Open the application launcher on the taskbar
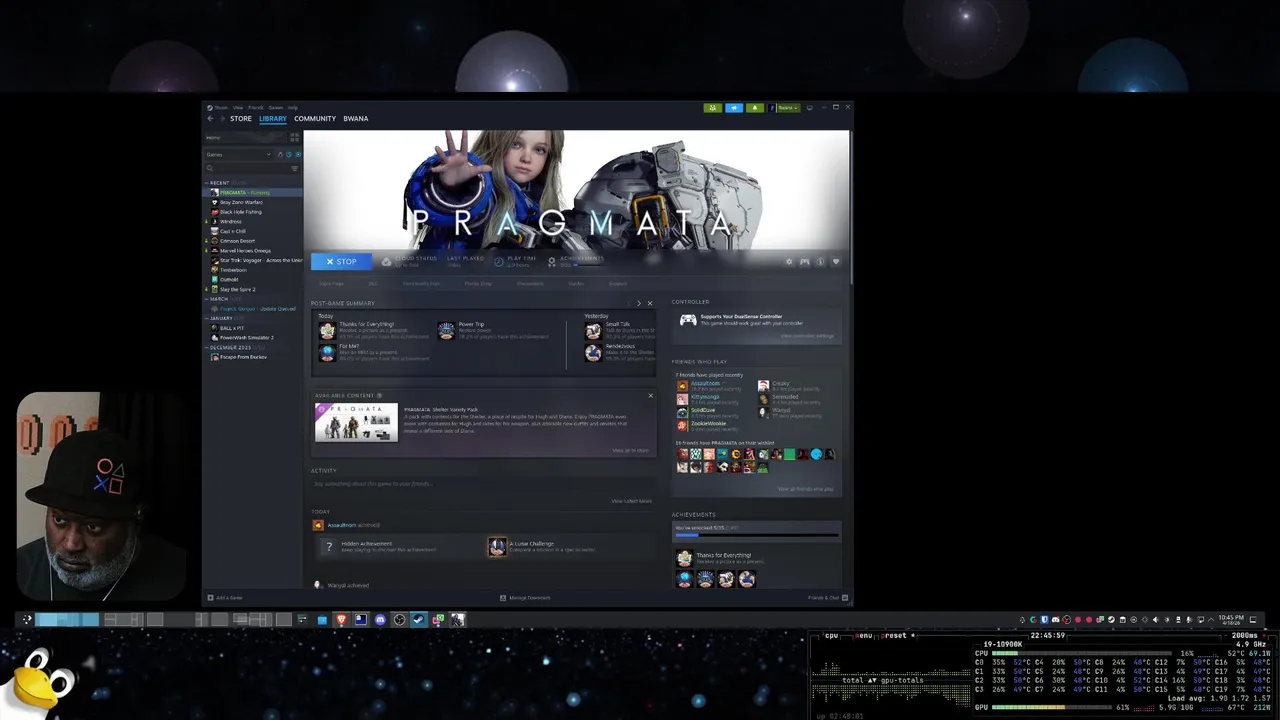Screen dimensions: 1280x720 coord(27,619)
